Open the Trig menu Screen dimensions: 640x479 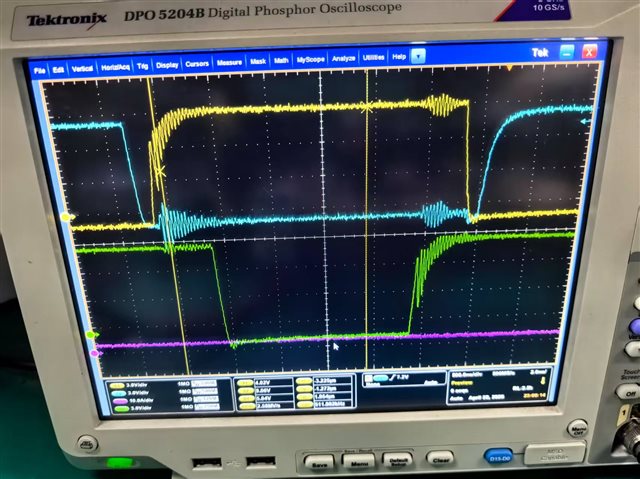tap(142, 66)
